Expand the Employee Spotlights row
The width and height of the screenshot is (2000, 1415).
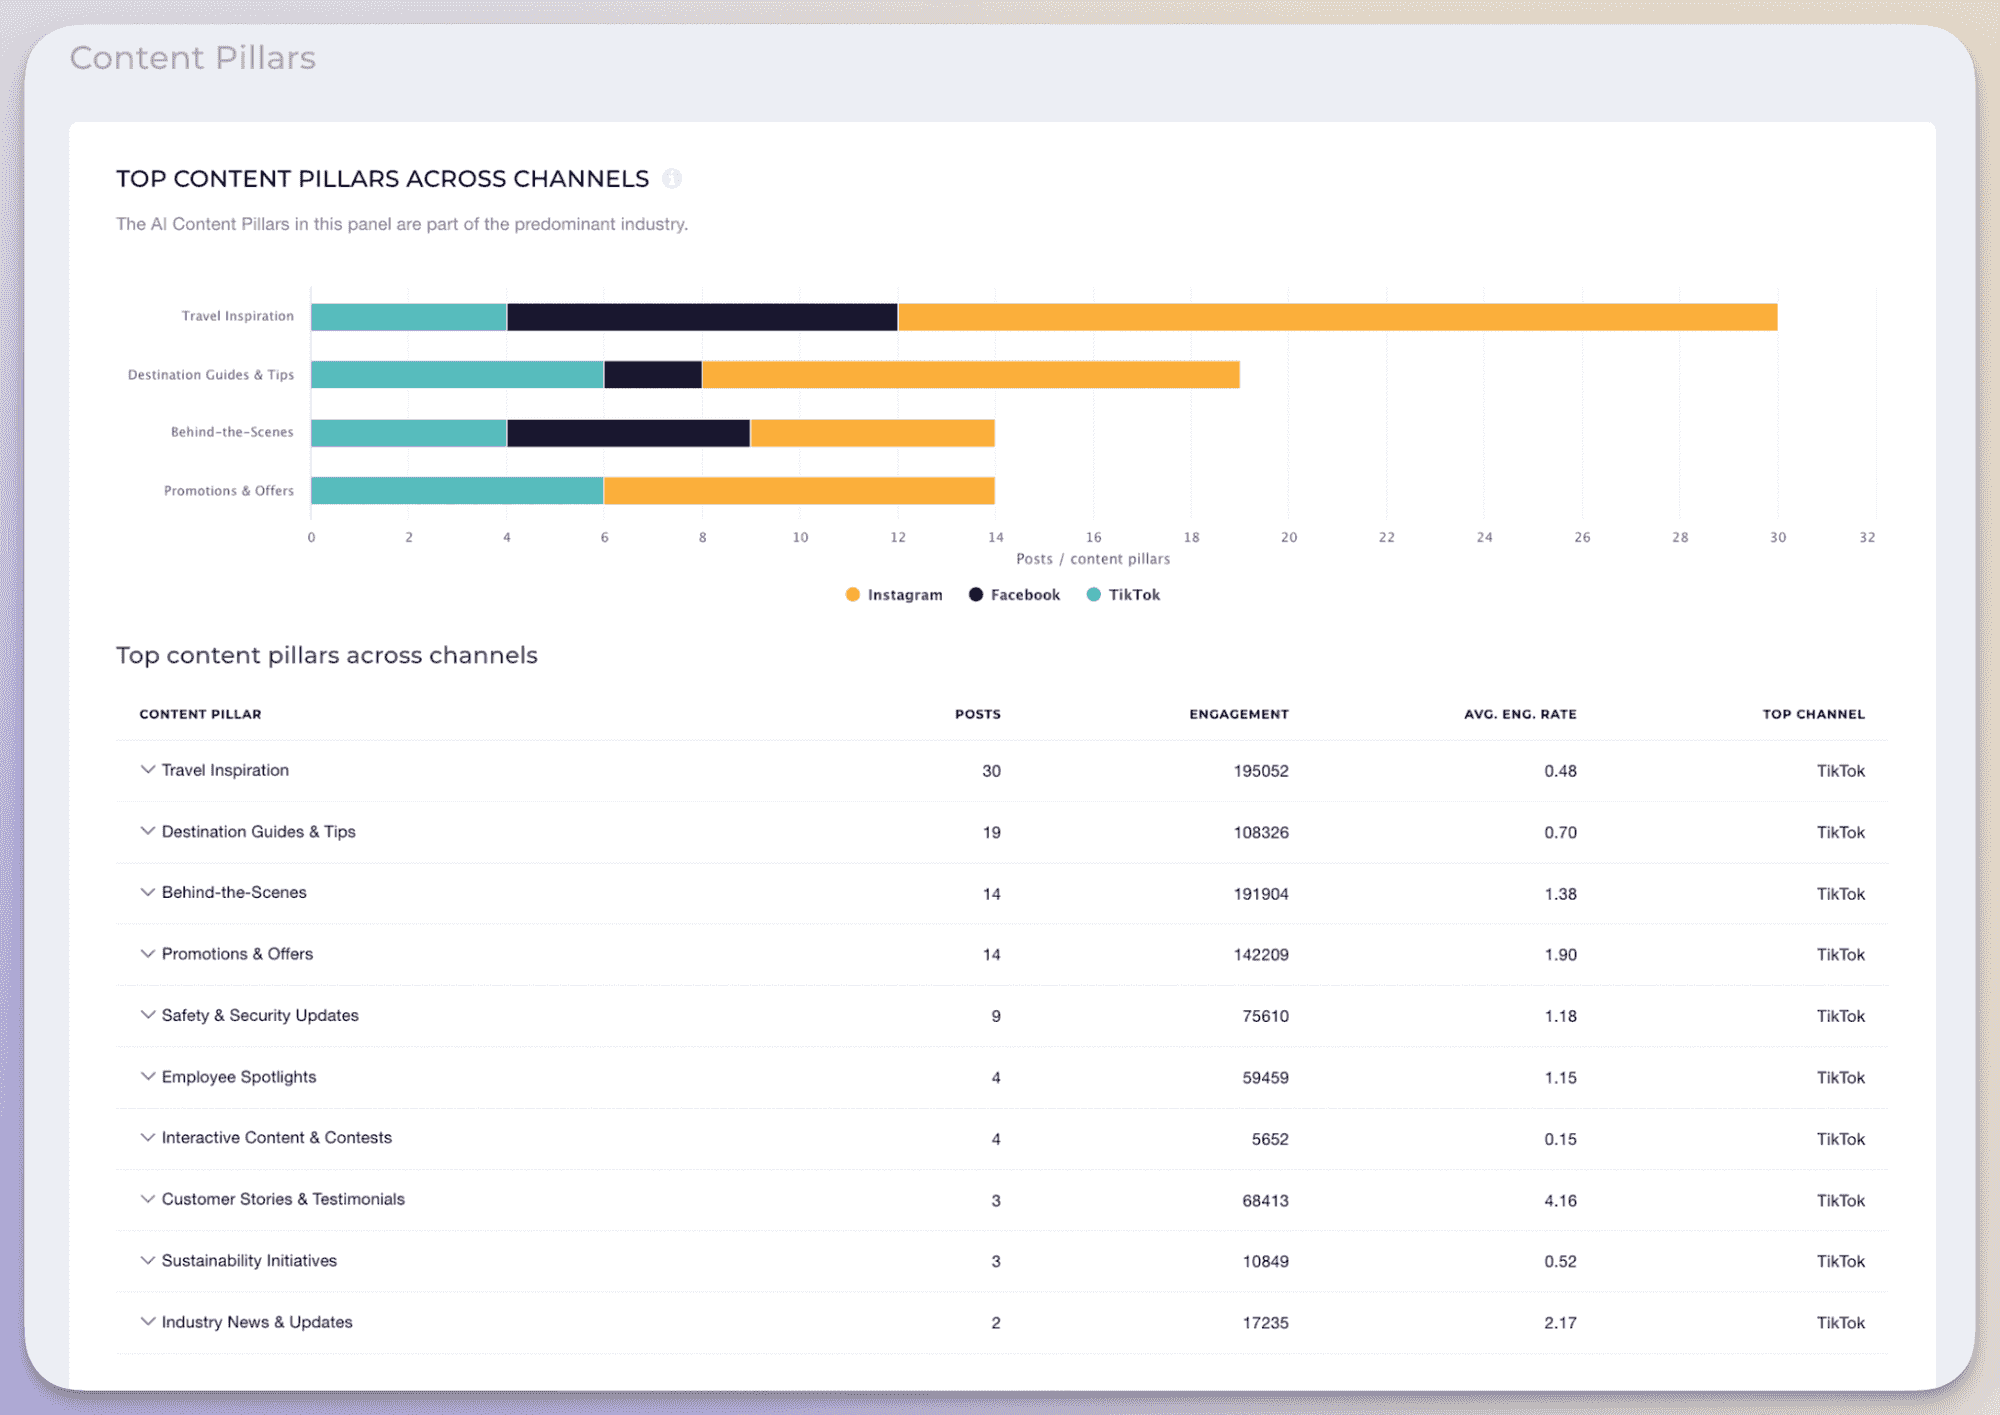click(x=148, y=1077)
